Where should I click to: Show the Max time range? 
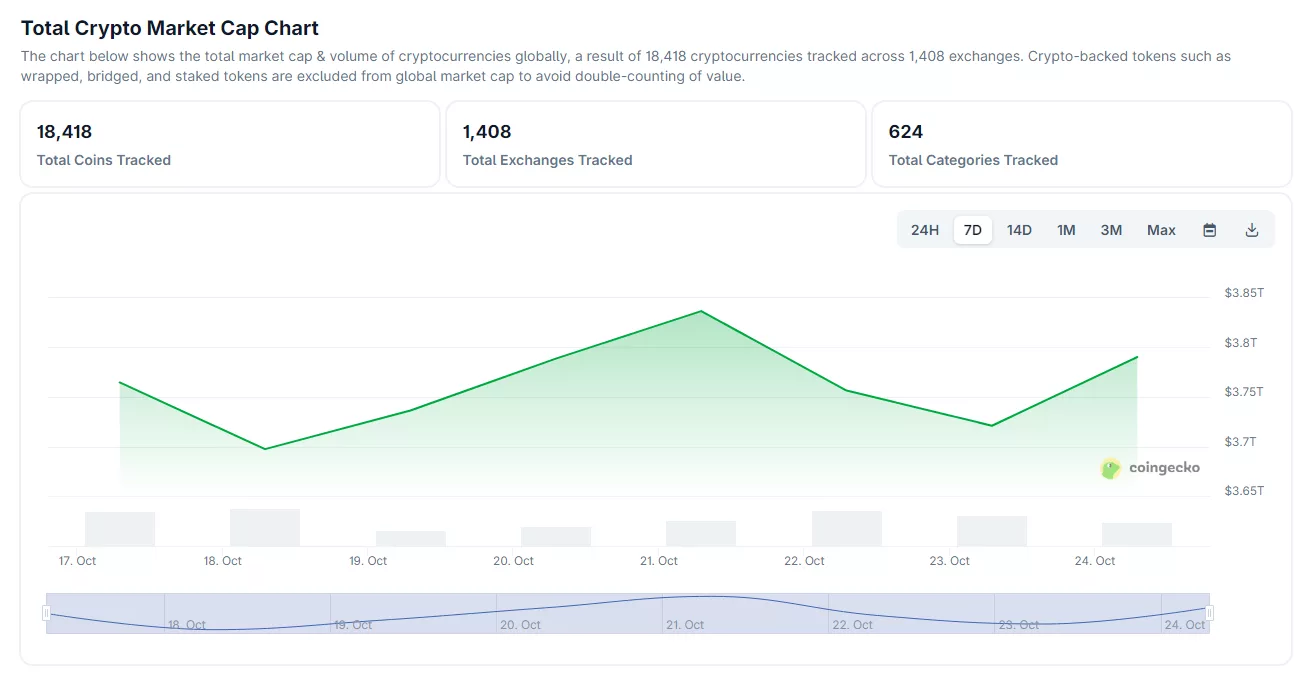[x=1161, y=230]
